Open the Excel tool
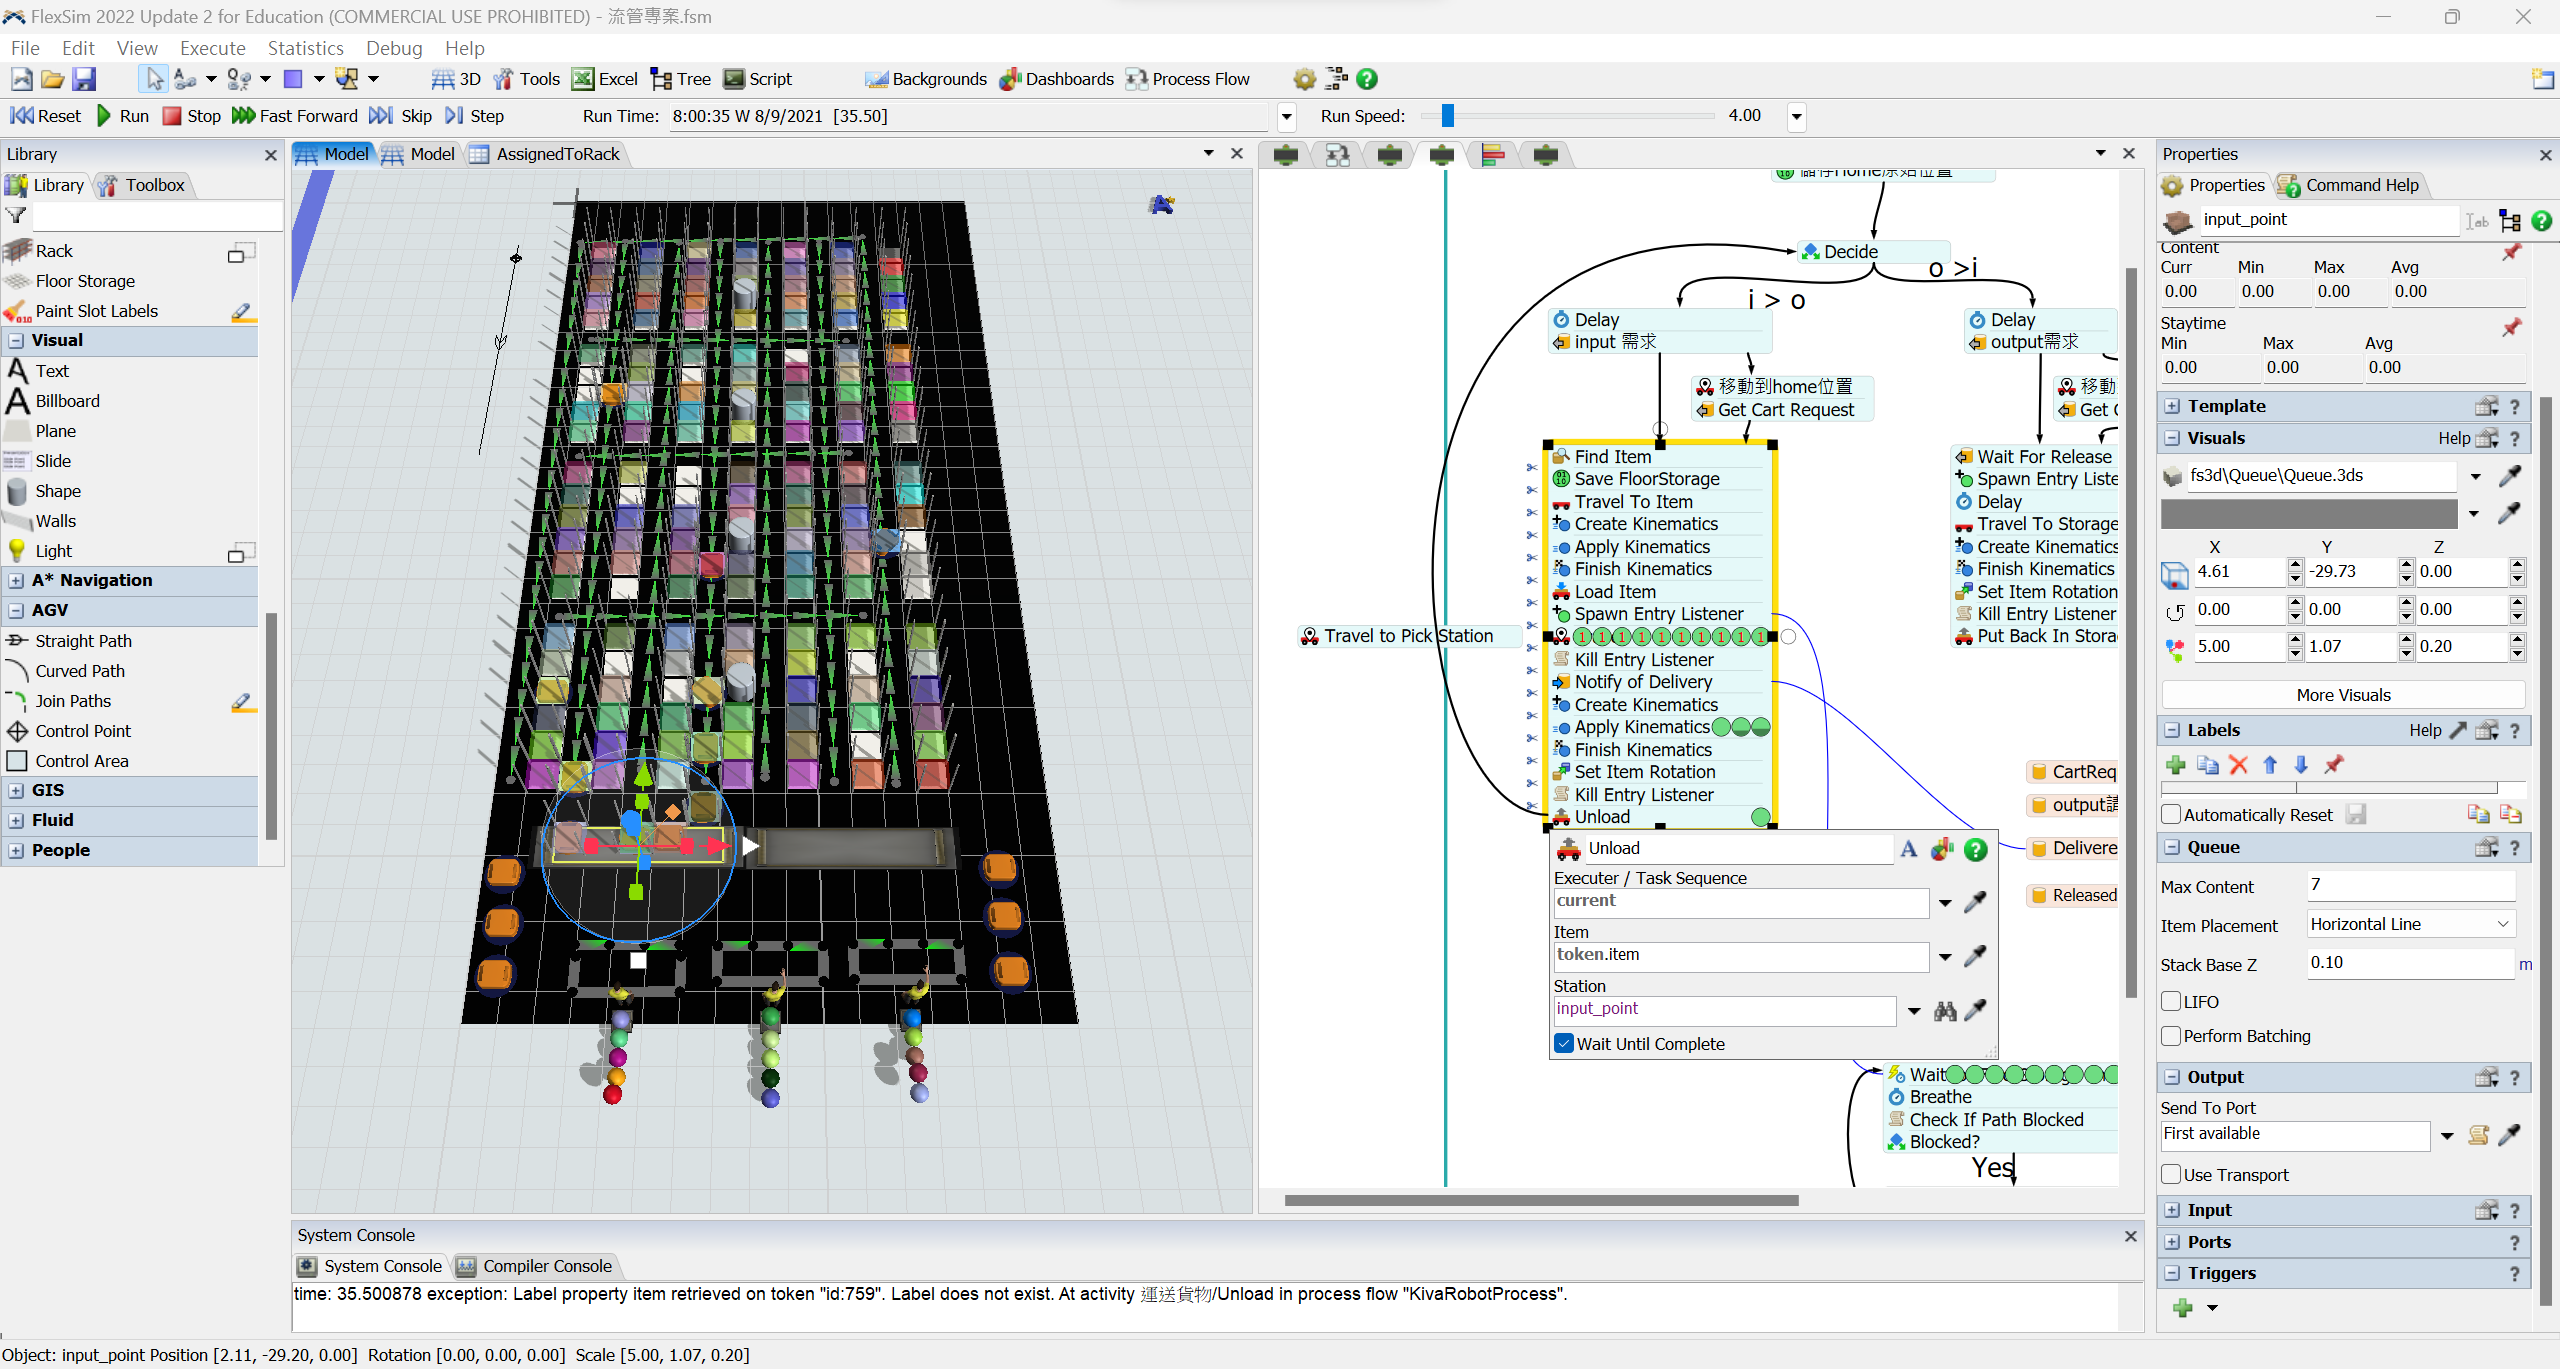 coord(605,79)
